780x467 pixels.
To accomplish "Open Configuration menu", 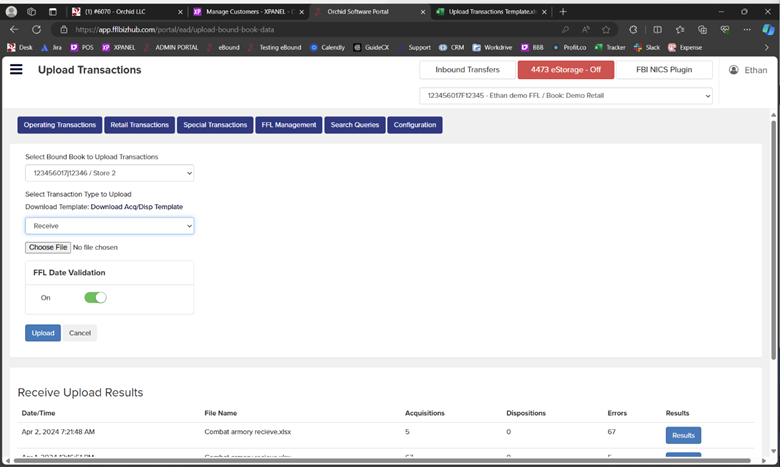I will click(x=415, y=125).
